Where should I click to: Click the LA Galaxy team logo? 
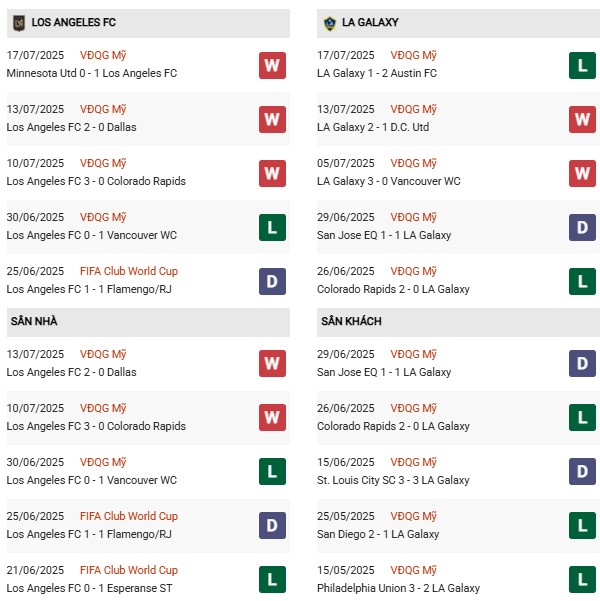click(x=329, y=22)
